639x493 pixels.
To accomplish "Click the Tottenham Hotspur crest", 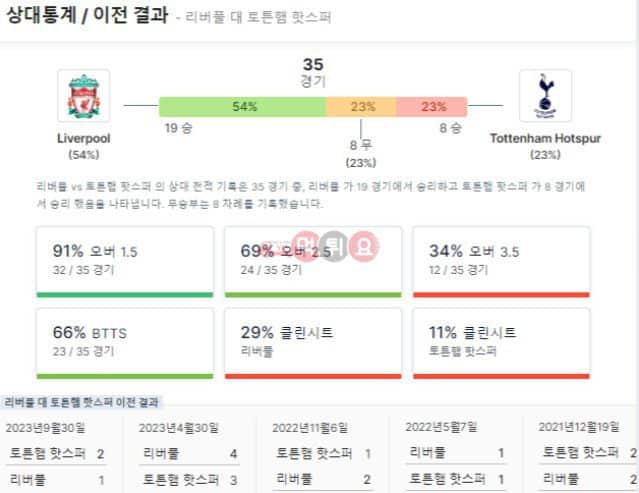I will tap(545, 96).
